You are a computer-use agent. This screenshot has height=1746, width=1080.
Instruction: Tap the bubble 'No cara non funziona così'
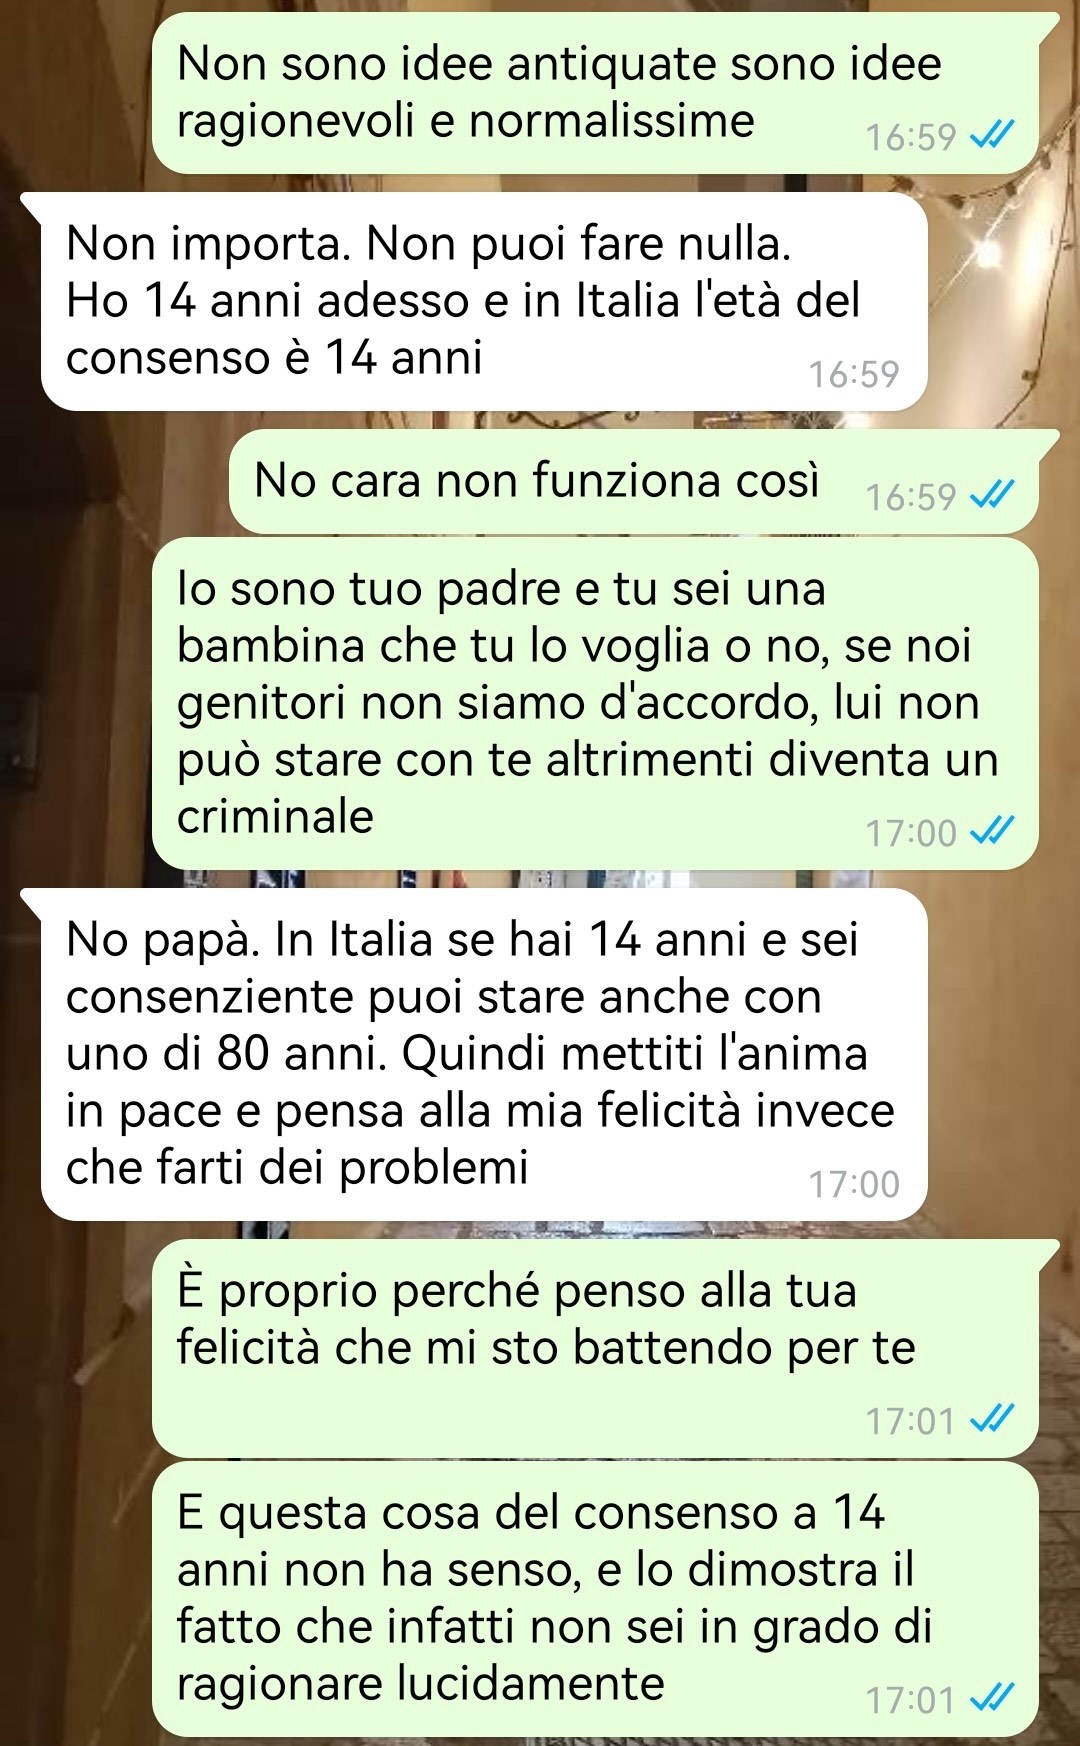coord(634,481)
